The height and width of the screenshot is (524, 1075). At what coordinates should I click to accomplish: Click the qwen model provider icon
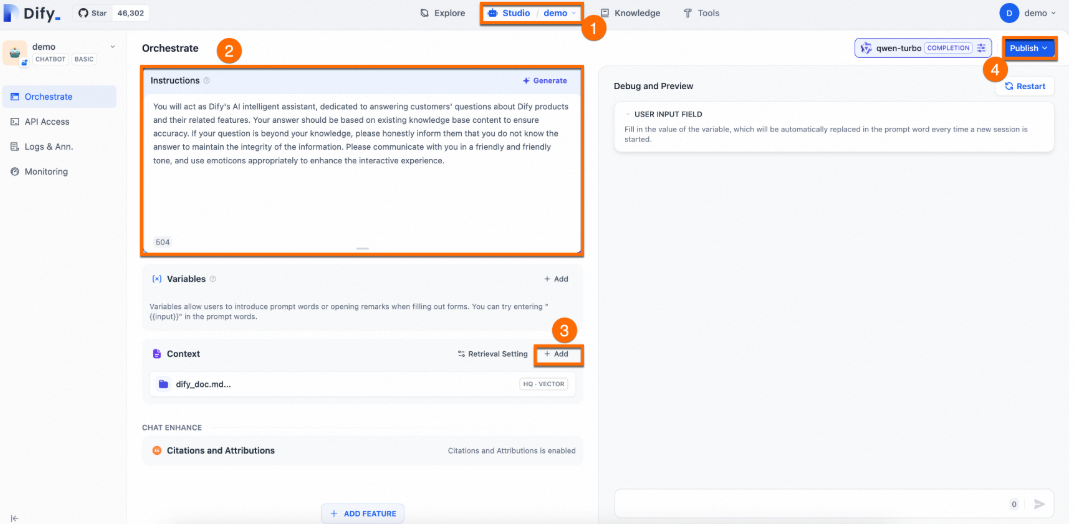pos(867,48)
